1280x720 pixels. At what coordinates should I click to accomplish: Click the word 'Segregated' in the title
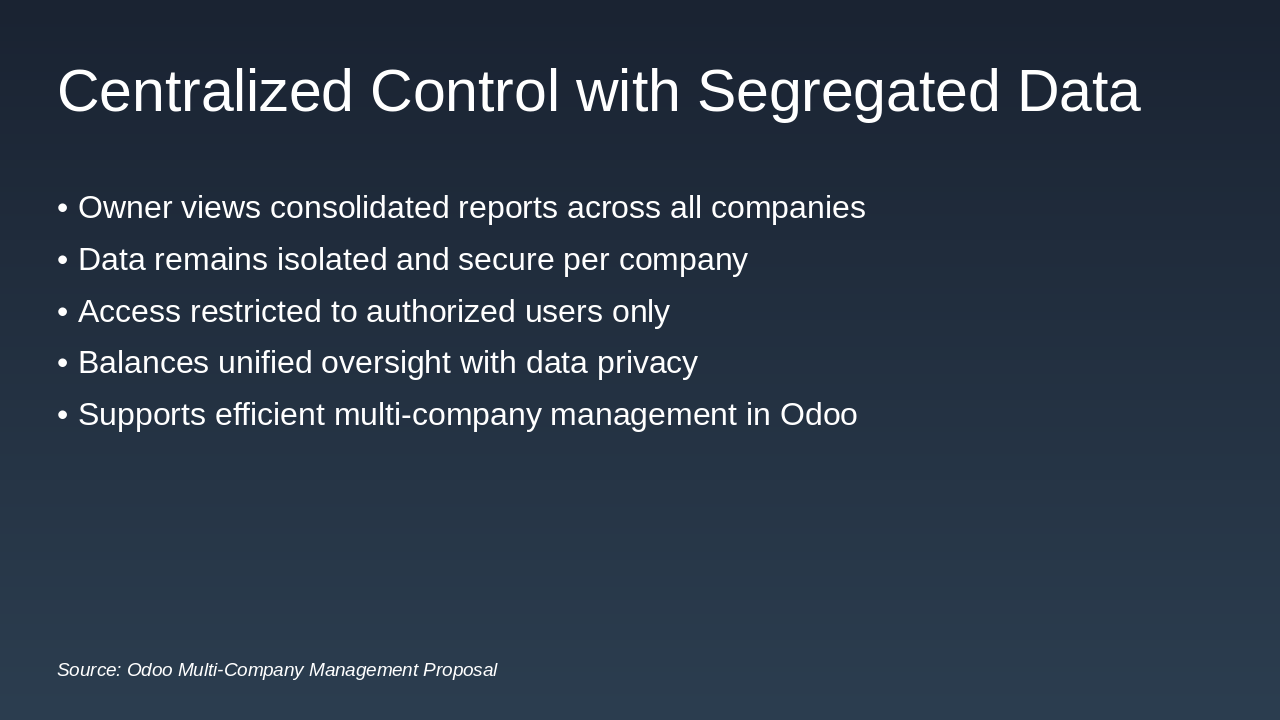click(848, 91)
